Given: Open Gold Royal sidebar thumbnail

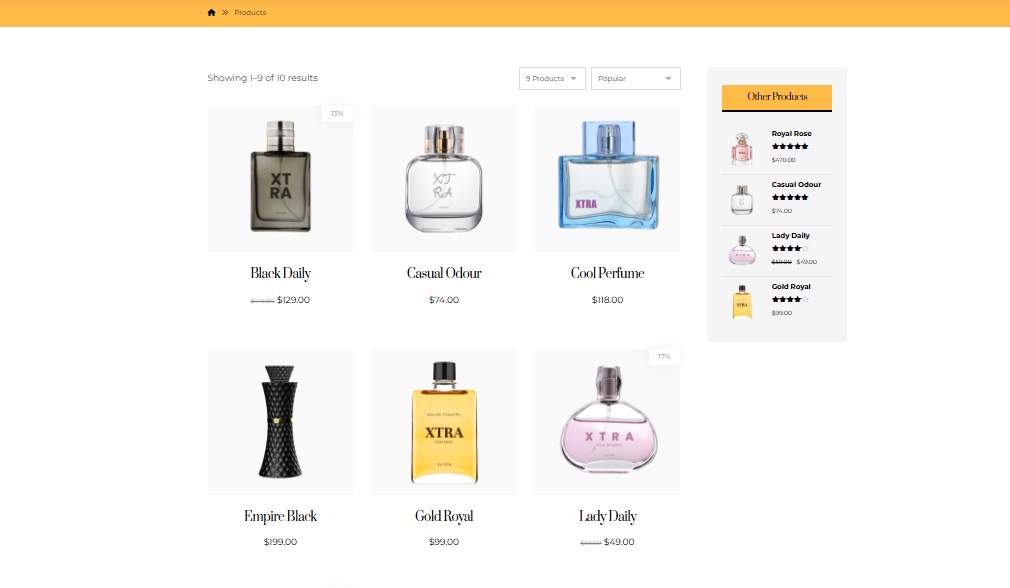Looking at the screenshot, I should tap(741, 301).
